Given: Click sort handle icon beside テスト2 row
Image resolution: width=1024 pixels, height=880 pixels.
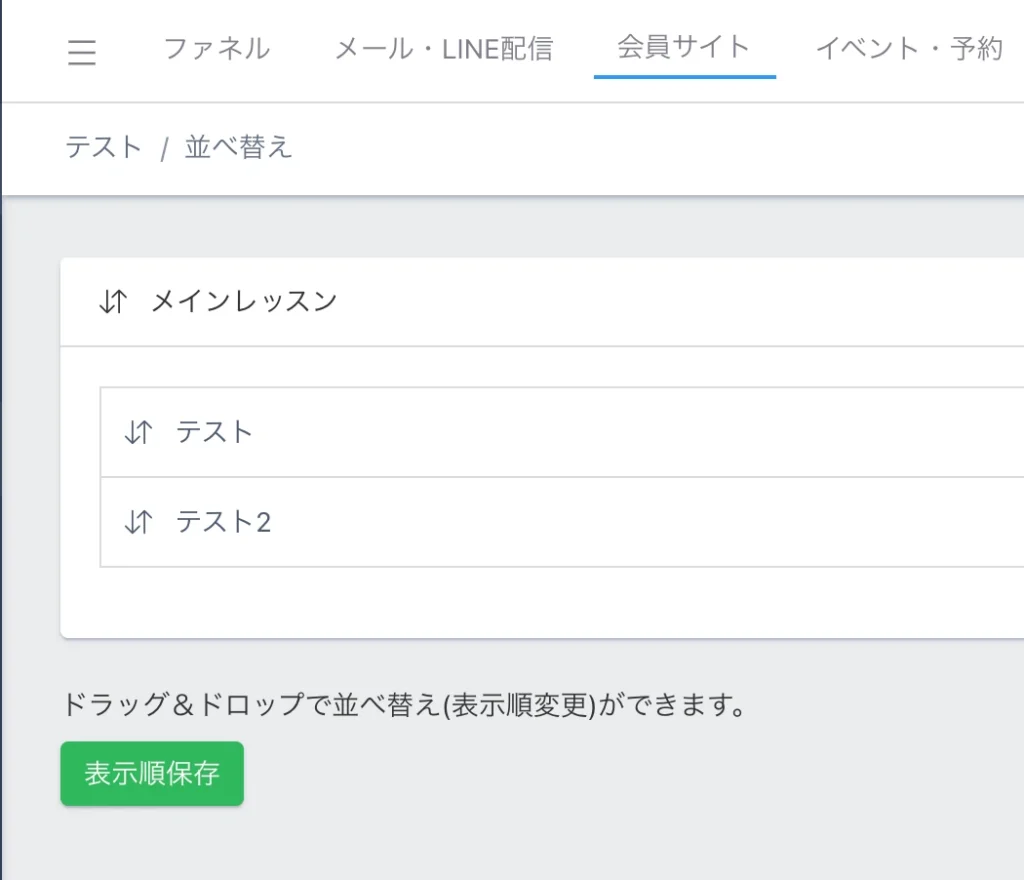Looking at the screenshot, I should coord(138,522).
